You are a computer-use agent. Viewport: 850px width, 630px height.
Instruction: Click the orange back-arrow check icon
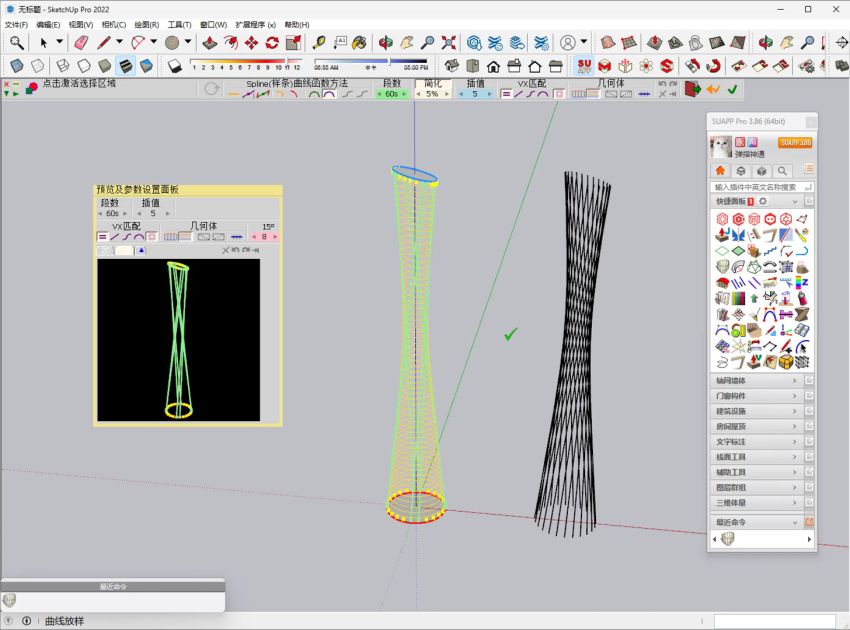713,89
